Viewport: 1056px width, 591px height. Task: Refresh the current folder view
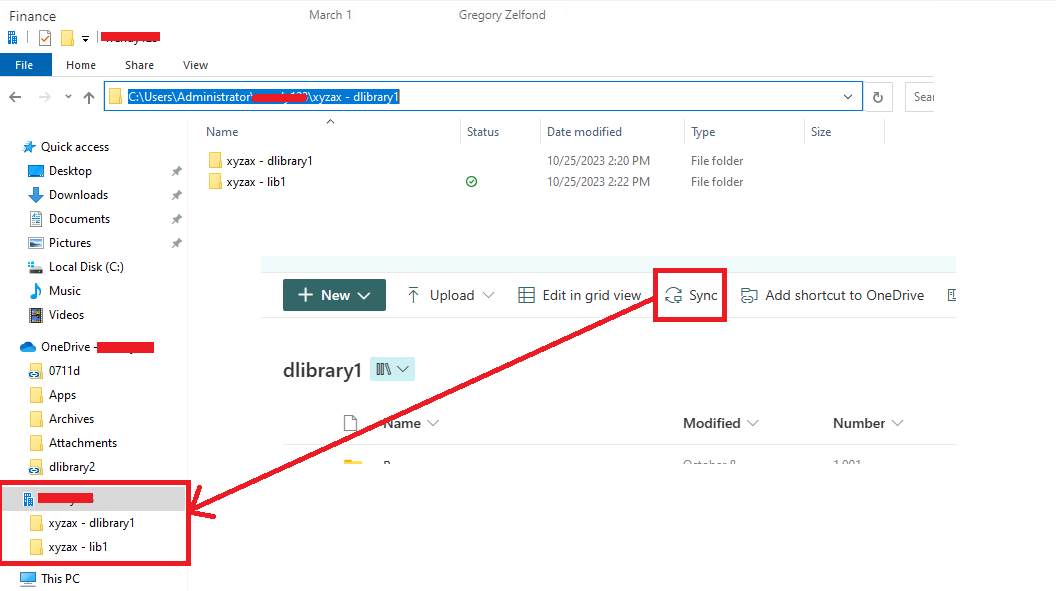(x=878, y=96)
